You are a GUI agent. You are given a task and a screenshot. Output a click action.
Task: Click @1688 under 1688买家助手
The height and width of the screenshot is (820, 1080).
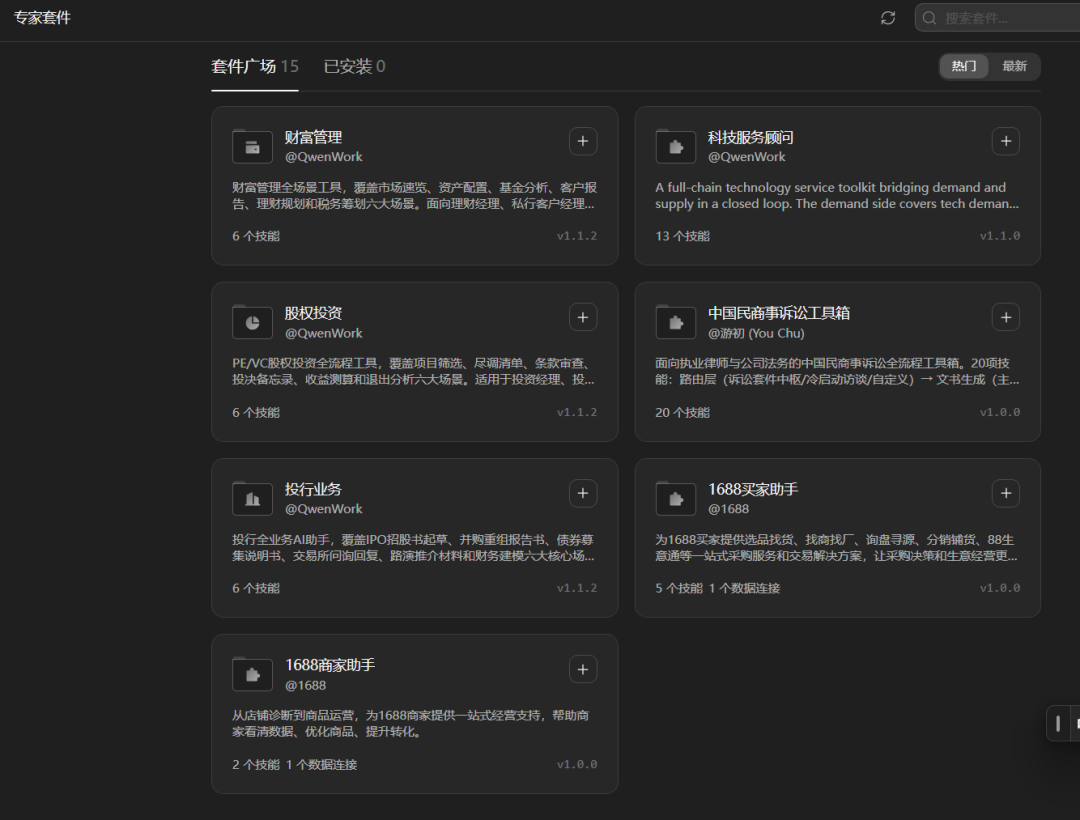(729, 509)
